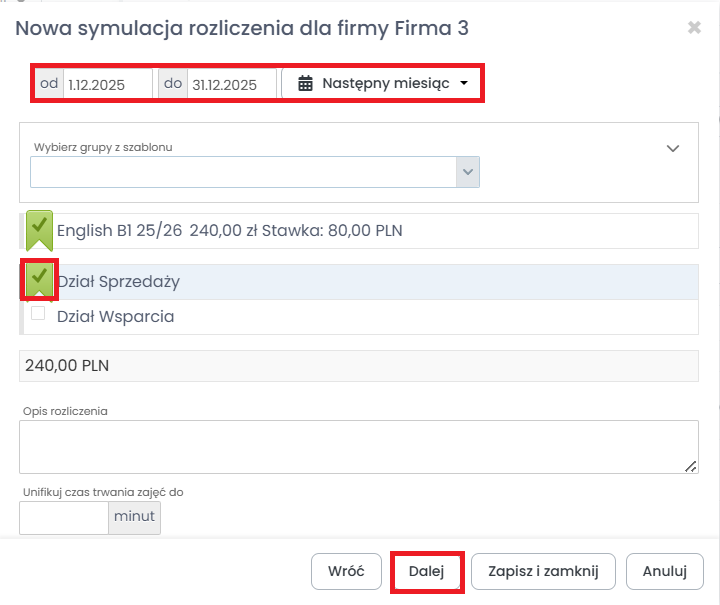Click the do end date field
Screen dimensions: 720x605
coord(231,85)
